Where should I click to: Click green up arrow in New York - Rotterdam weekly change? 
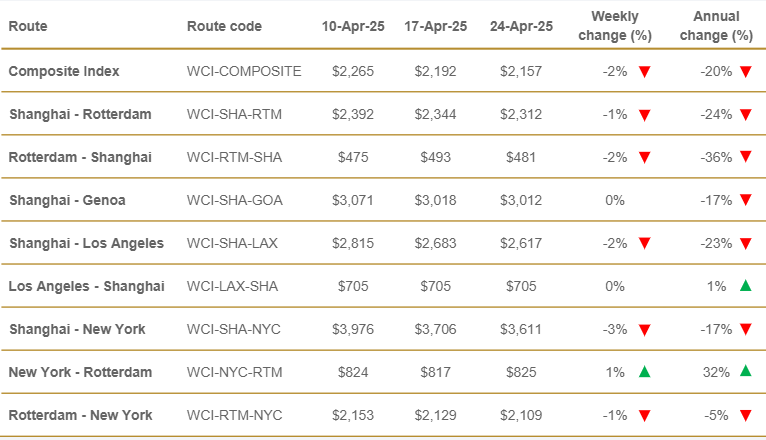pos(644,372)
